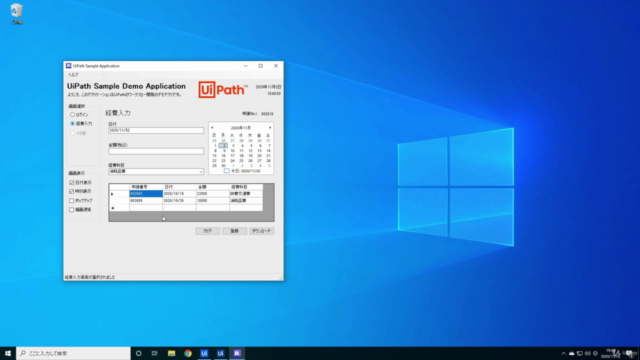Image resolution: width=640 pixels, height=360 pixels.
Task: Select day 7 in the calendar
Action: 269,145
